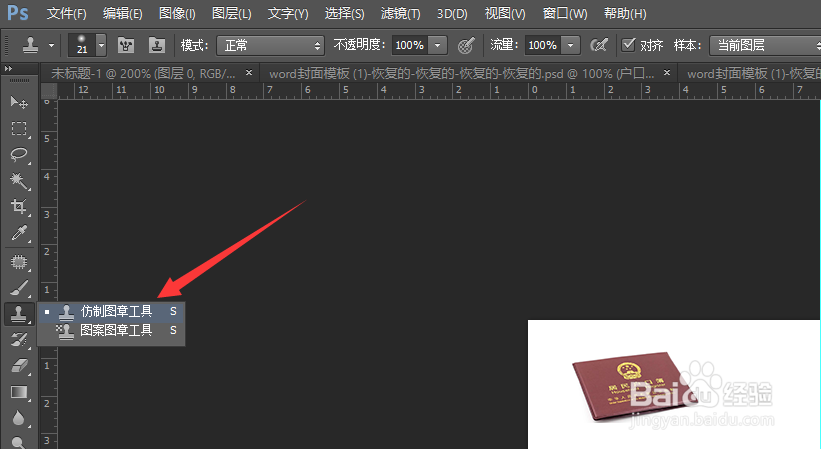
Task: Open the 不透明度 opacity slider arrow
Action: [x=438, y=46]
